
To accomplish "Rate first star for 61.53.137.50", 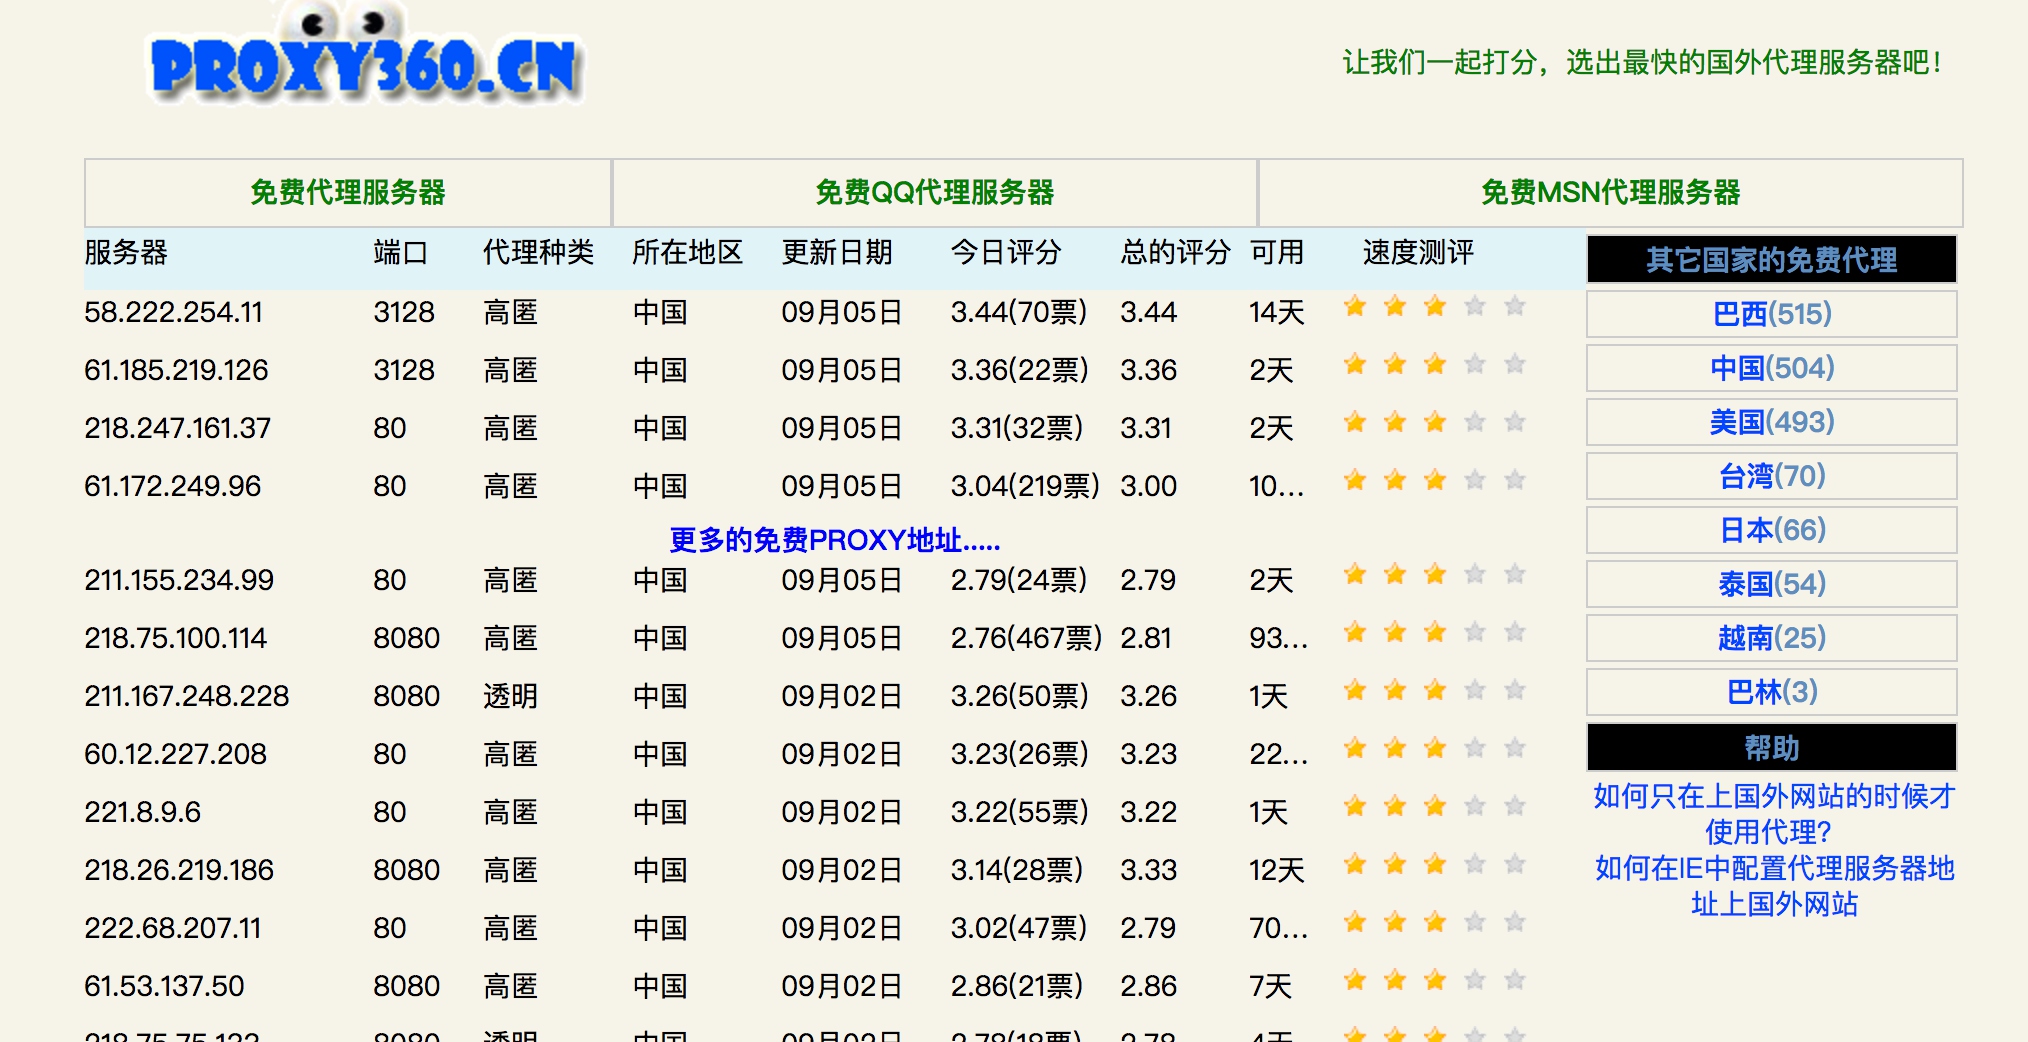I will [1355, 980].
